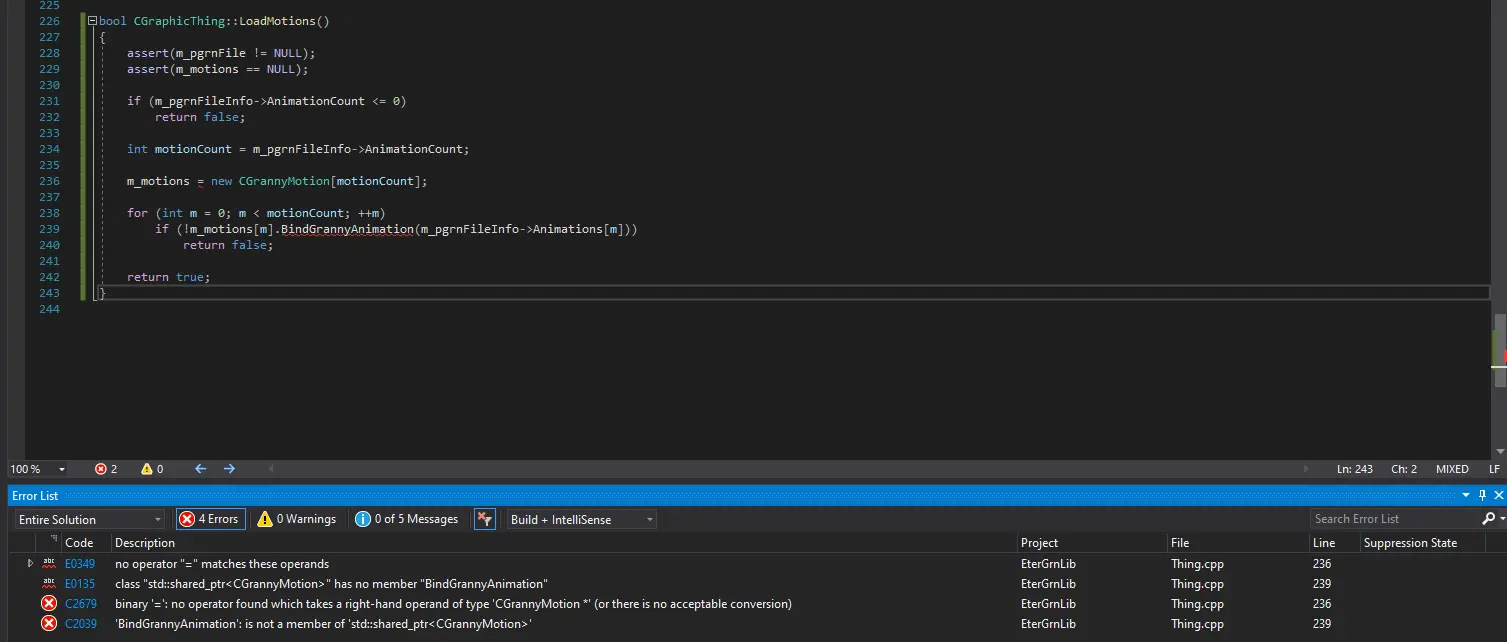Collapse the LoadMotions function outline
Screen dimensions: 1507x642
pyautogui.click(x=92, y=21)
